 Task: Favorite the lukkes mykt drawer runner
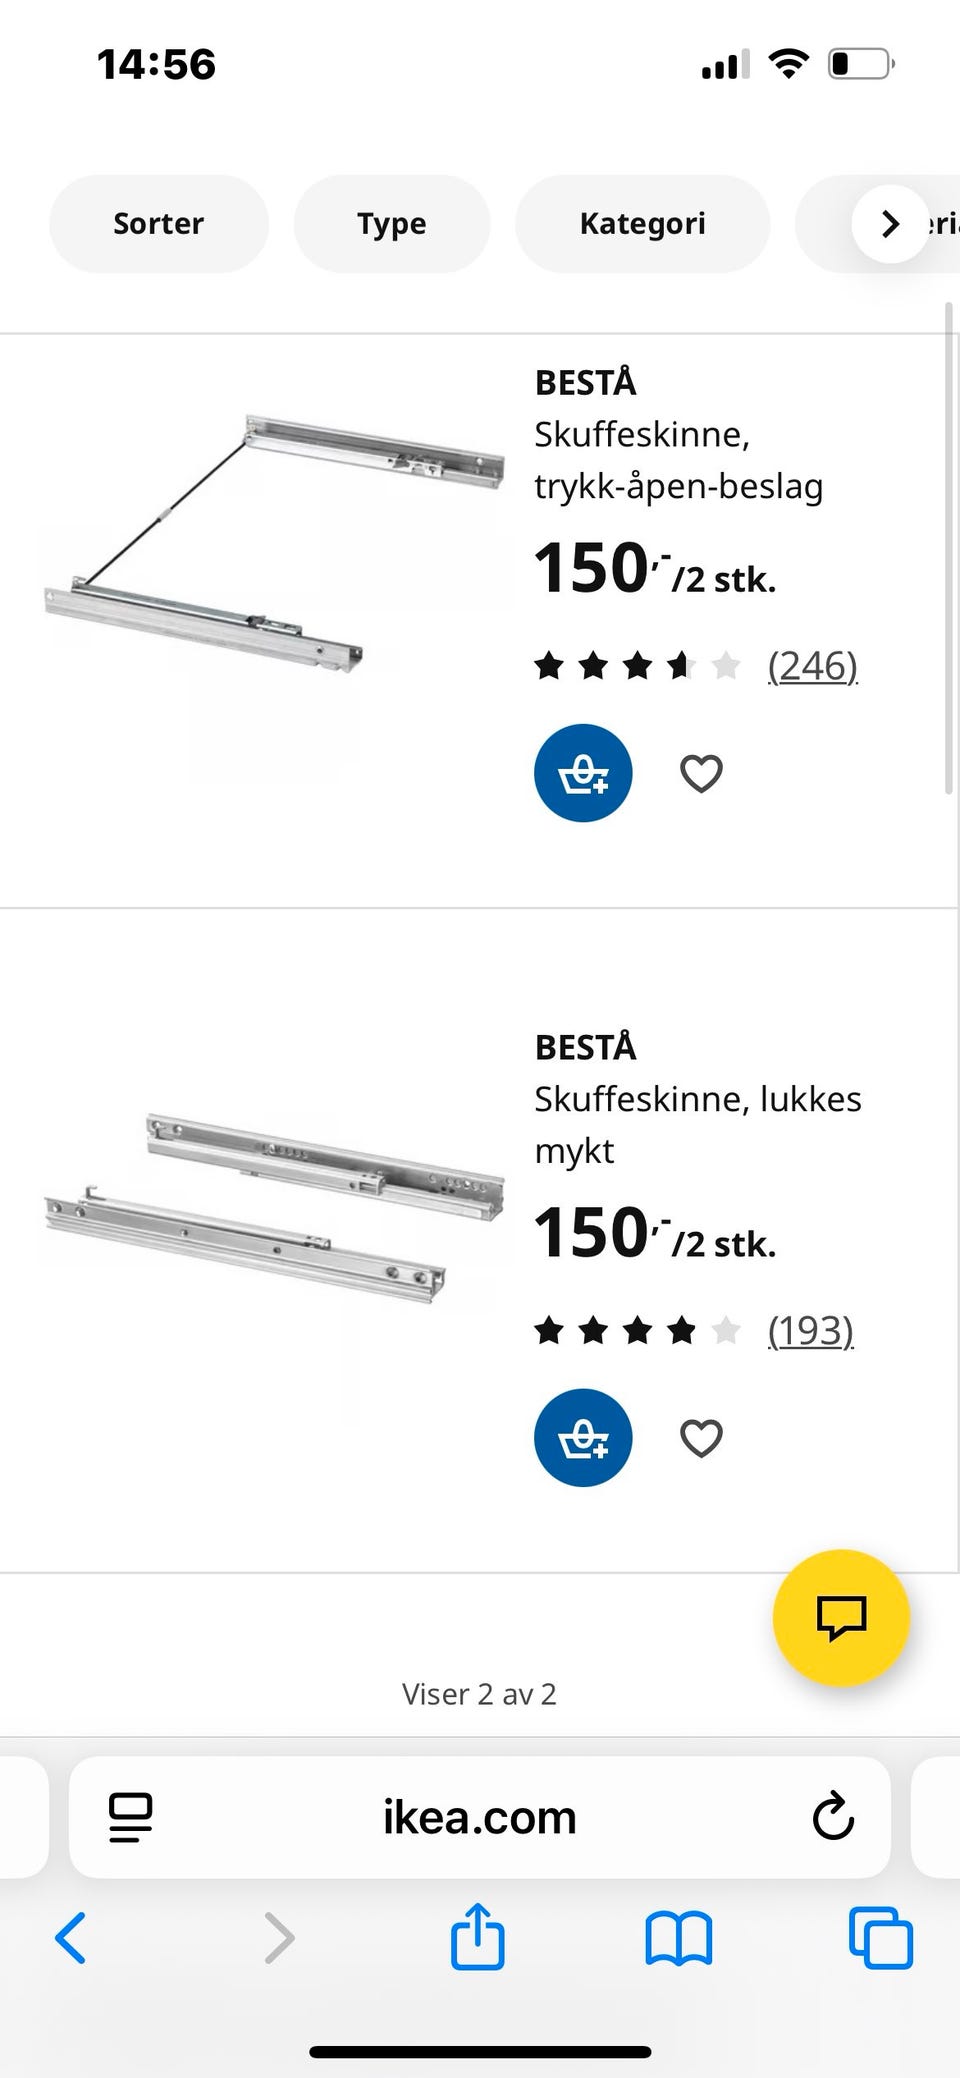tap(701, 1438)
